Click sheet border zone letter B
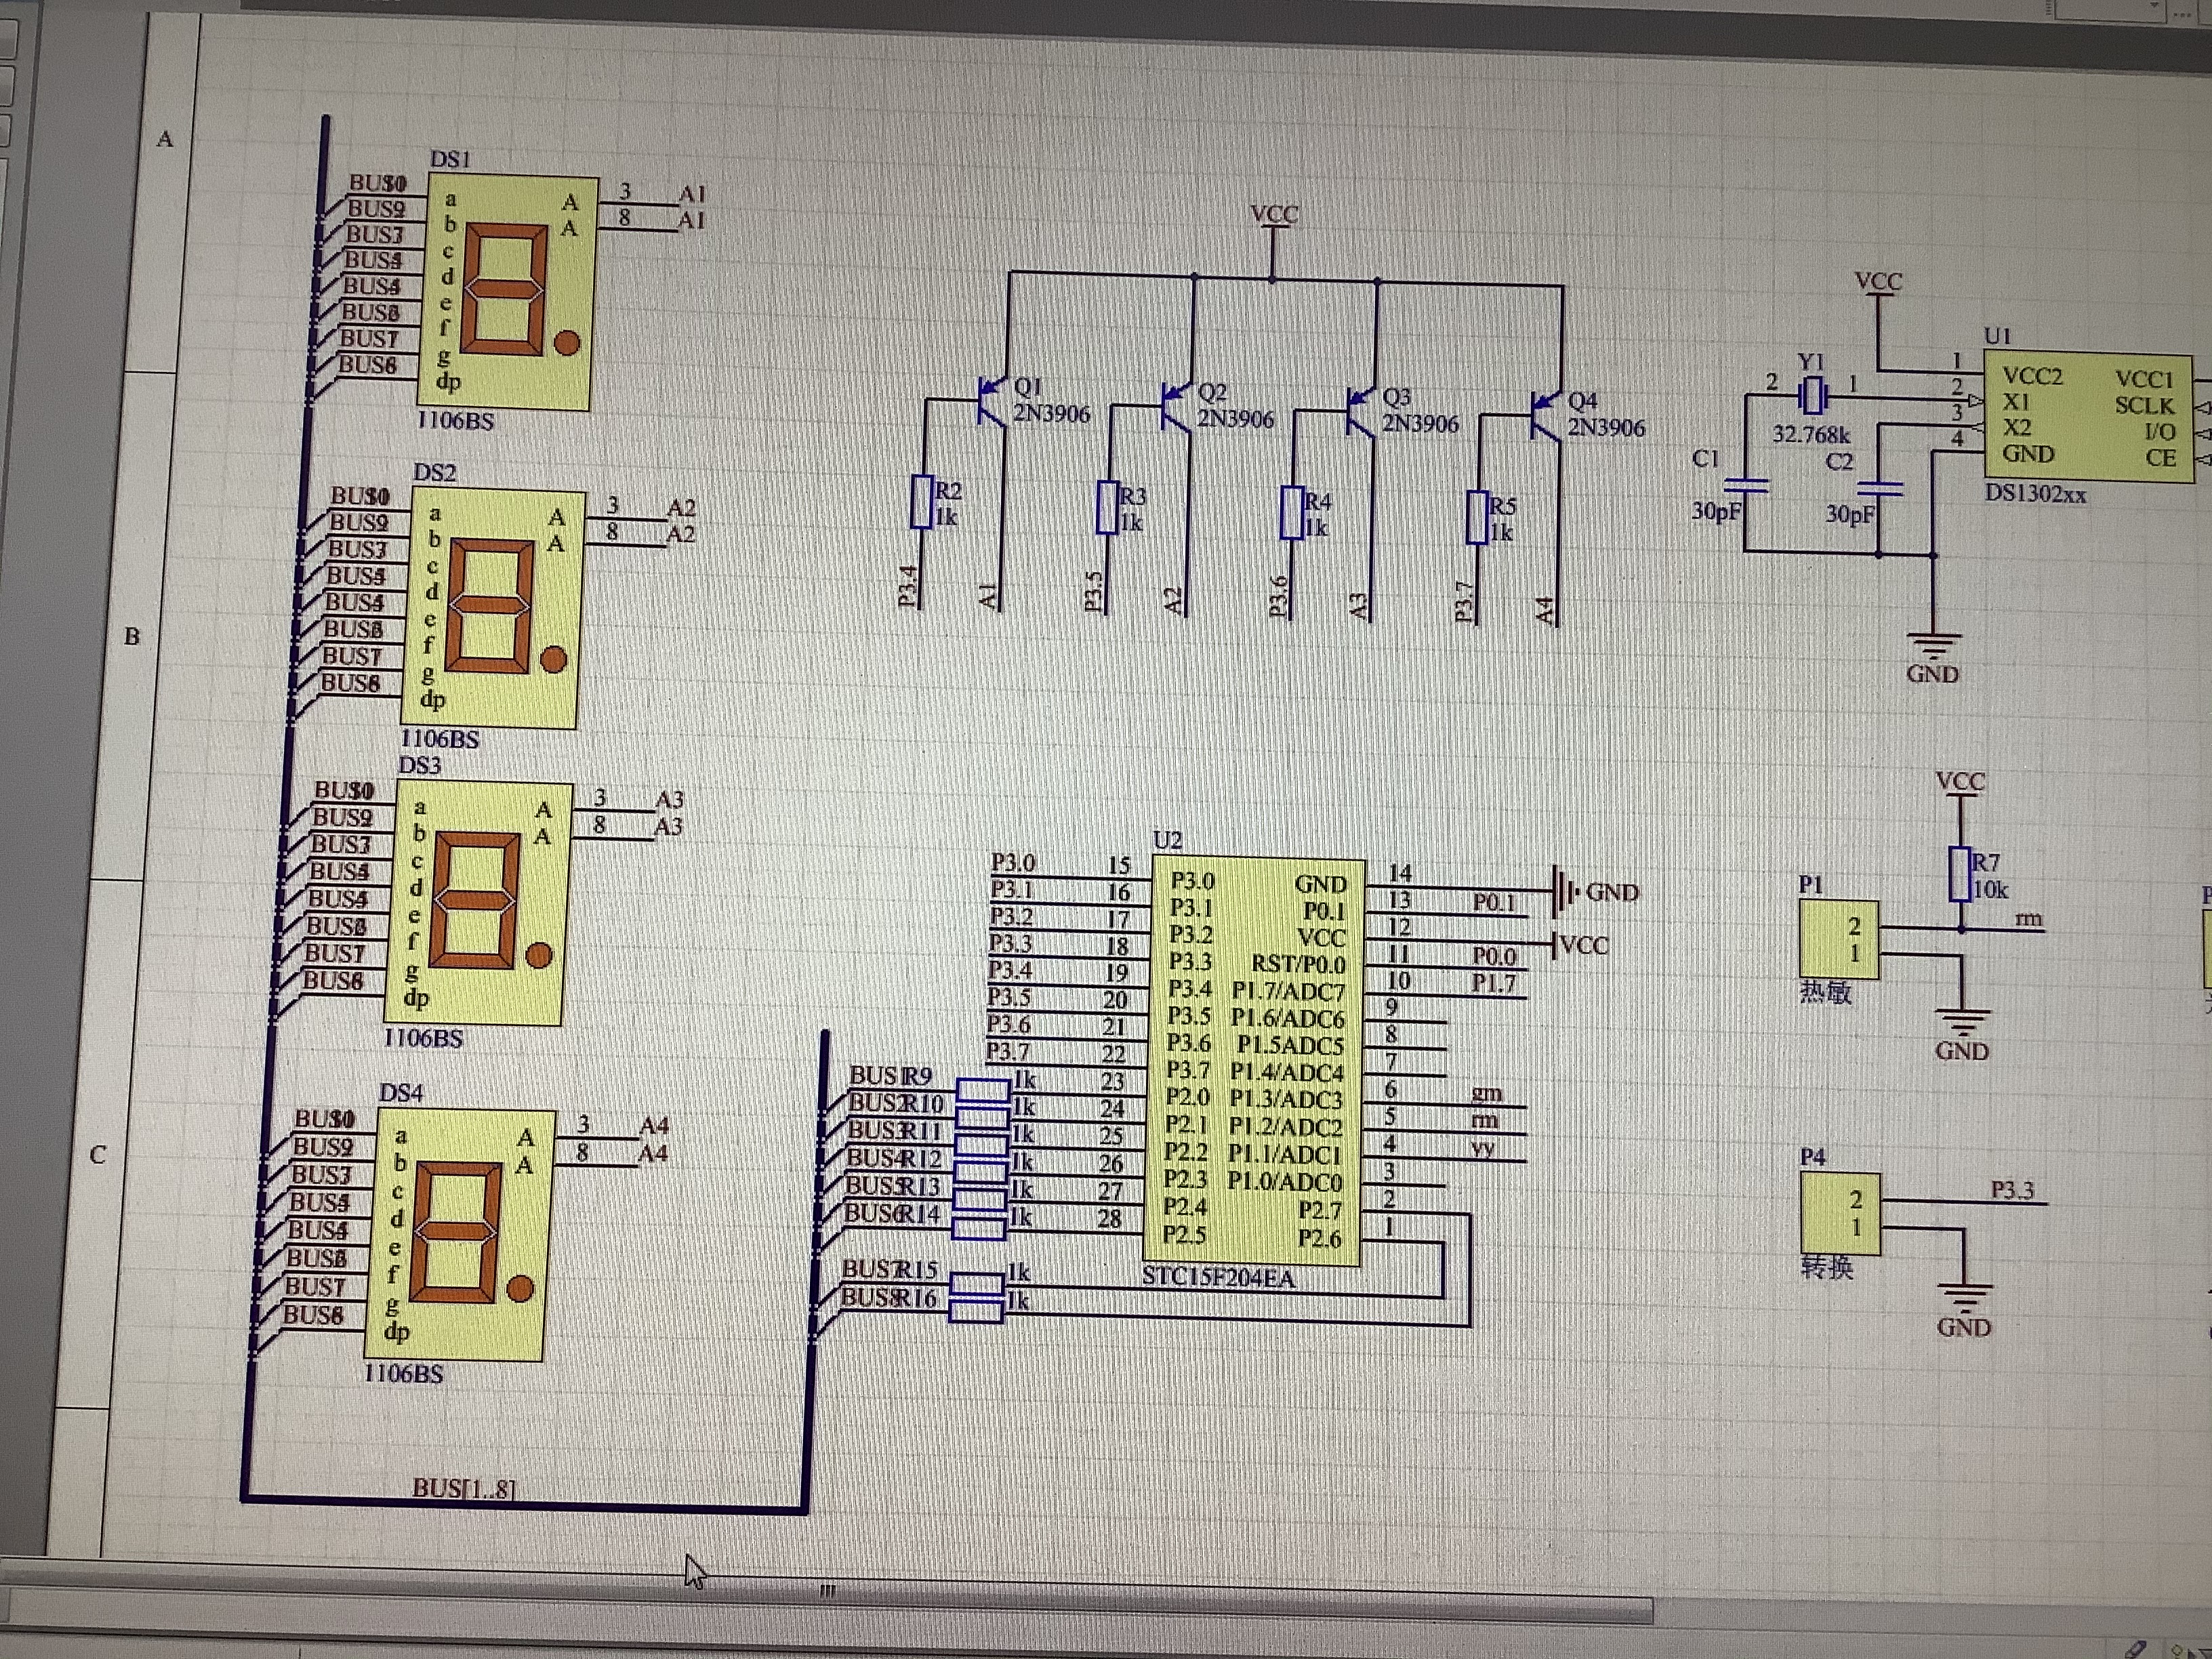2212x1659 pixels. [132, 636]
